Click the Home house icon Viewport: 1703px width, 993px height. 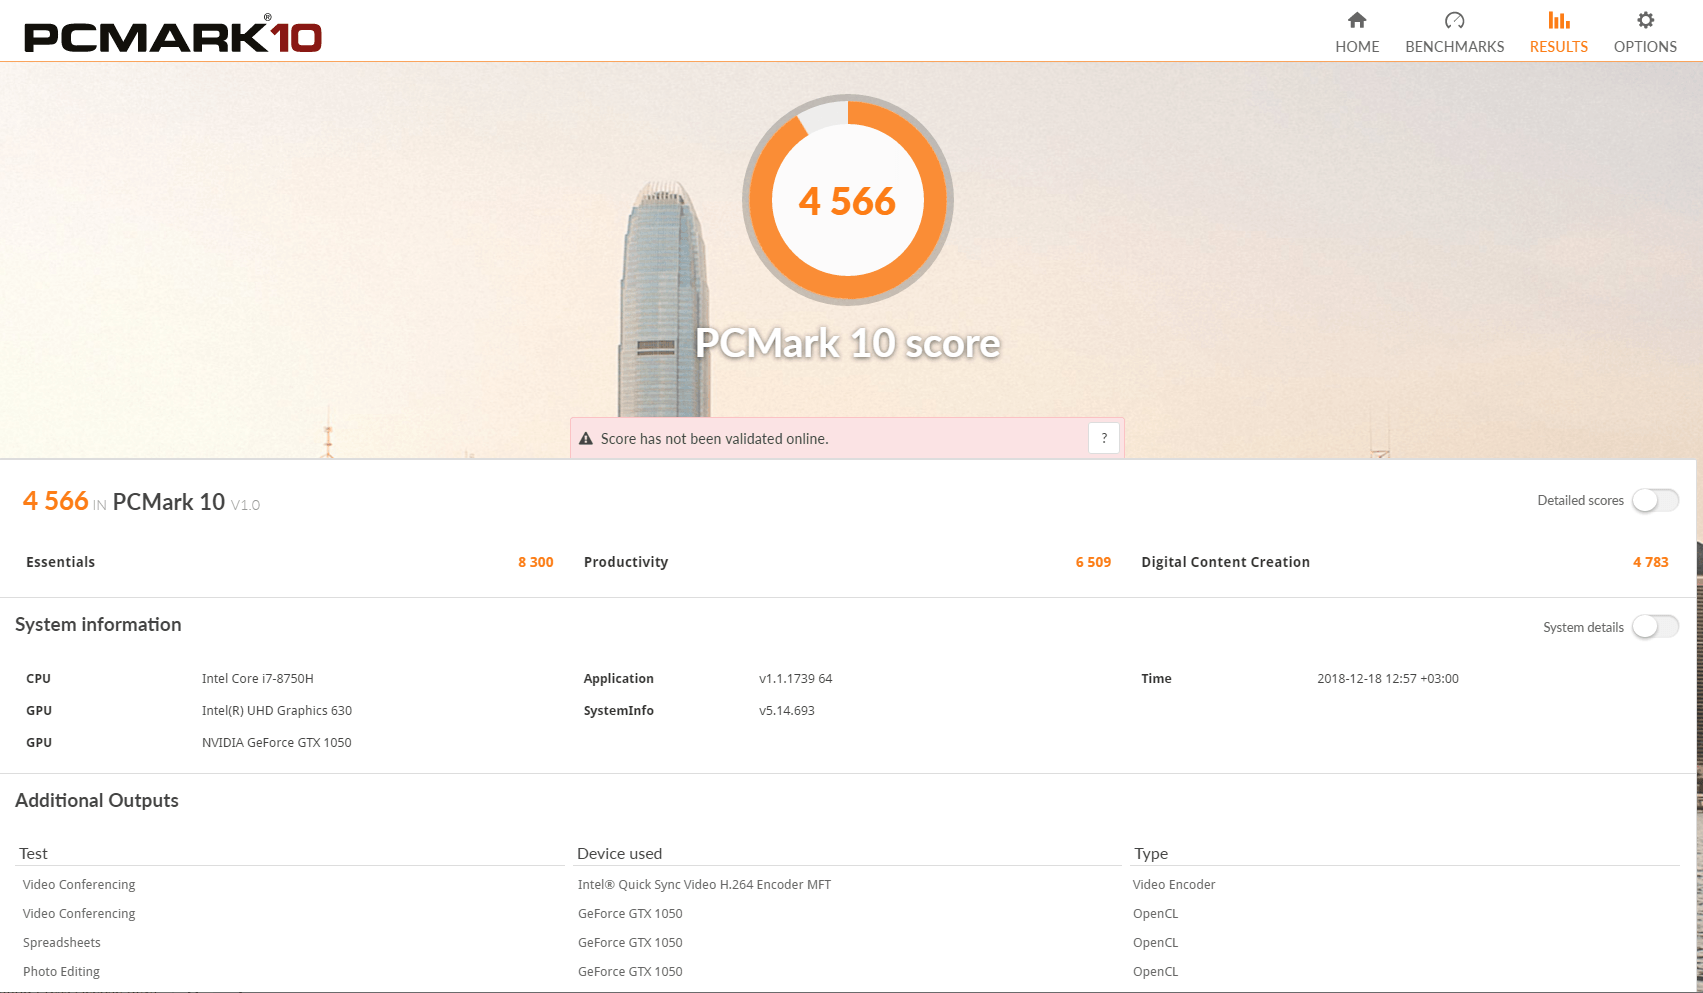[x=1357, y=20]
